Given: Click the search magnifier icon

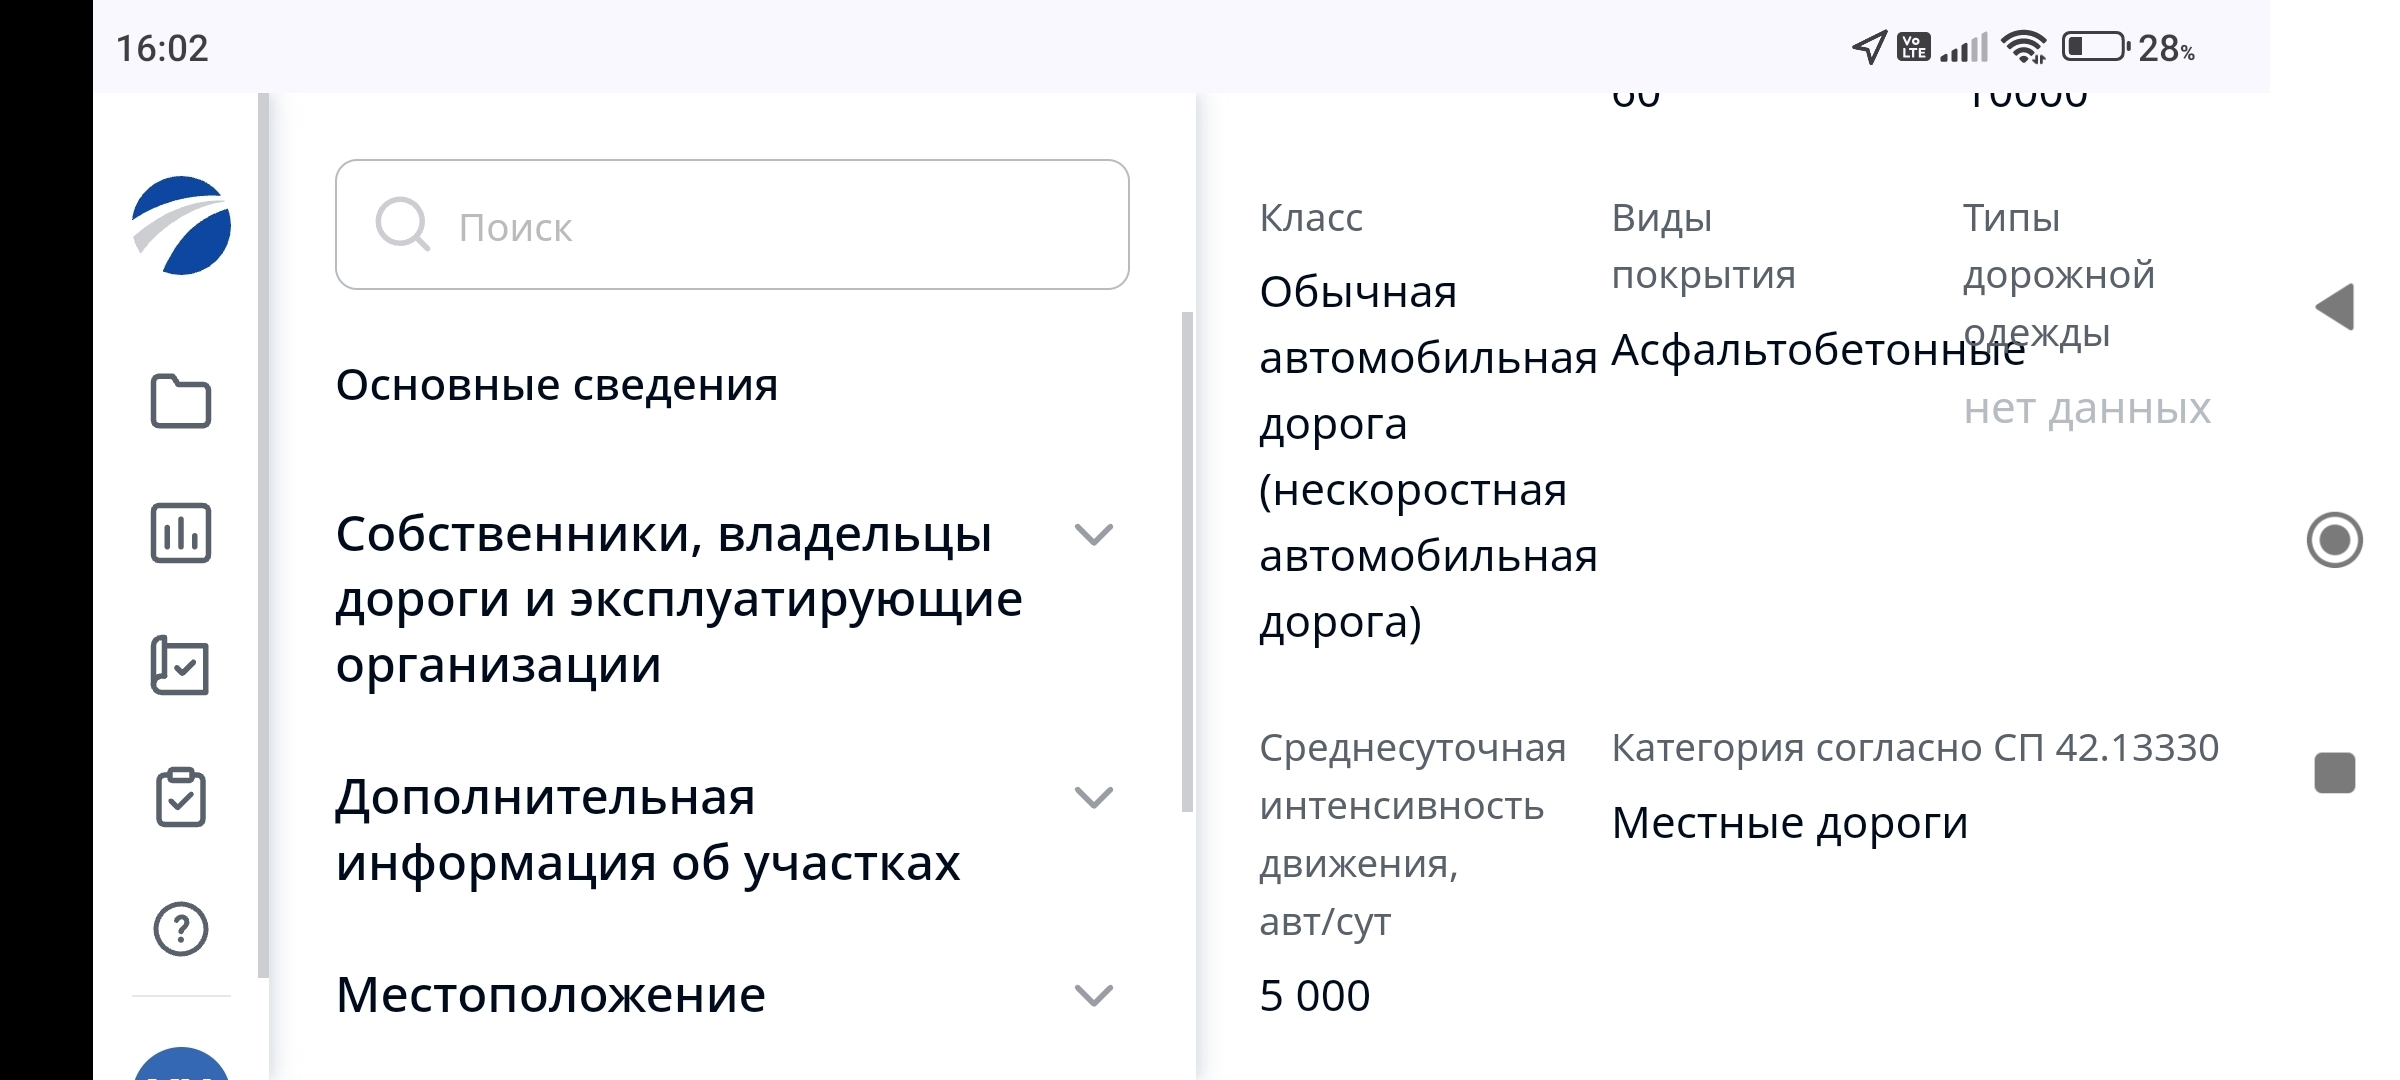Looking at the screenshot, I should pyautogui.click(x=402, y=224).
